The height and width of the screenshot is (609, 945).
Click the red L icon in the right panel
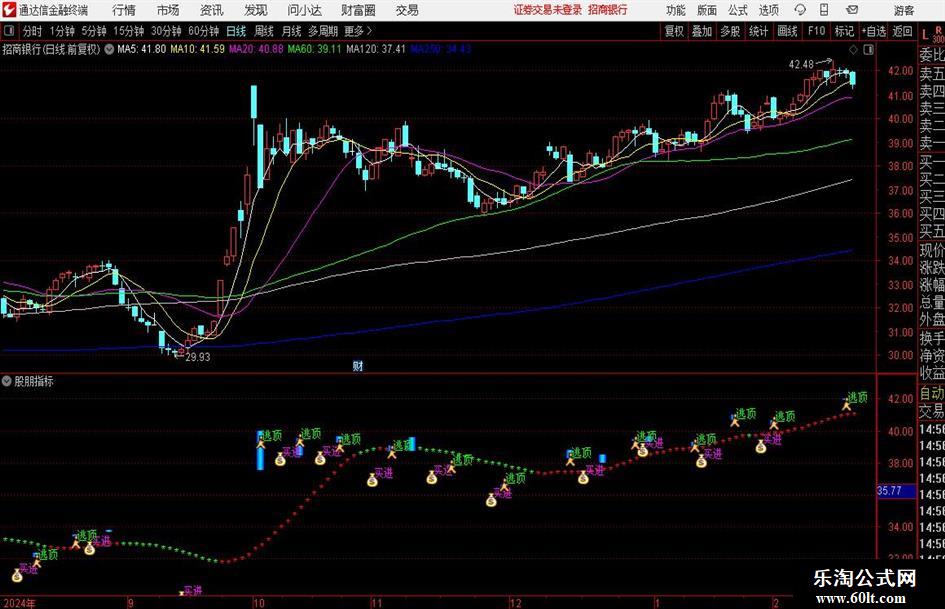click(x=925, y=35)
